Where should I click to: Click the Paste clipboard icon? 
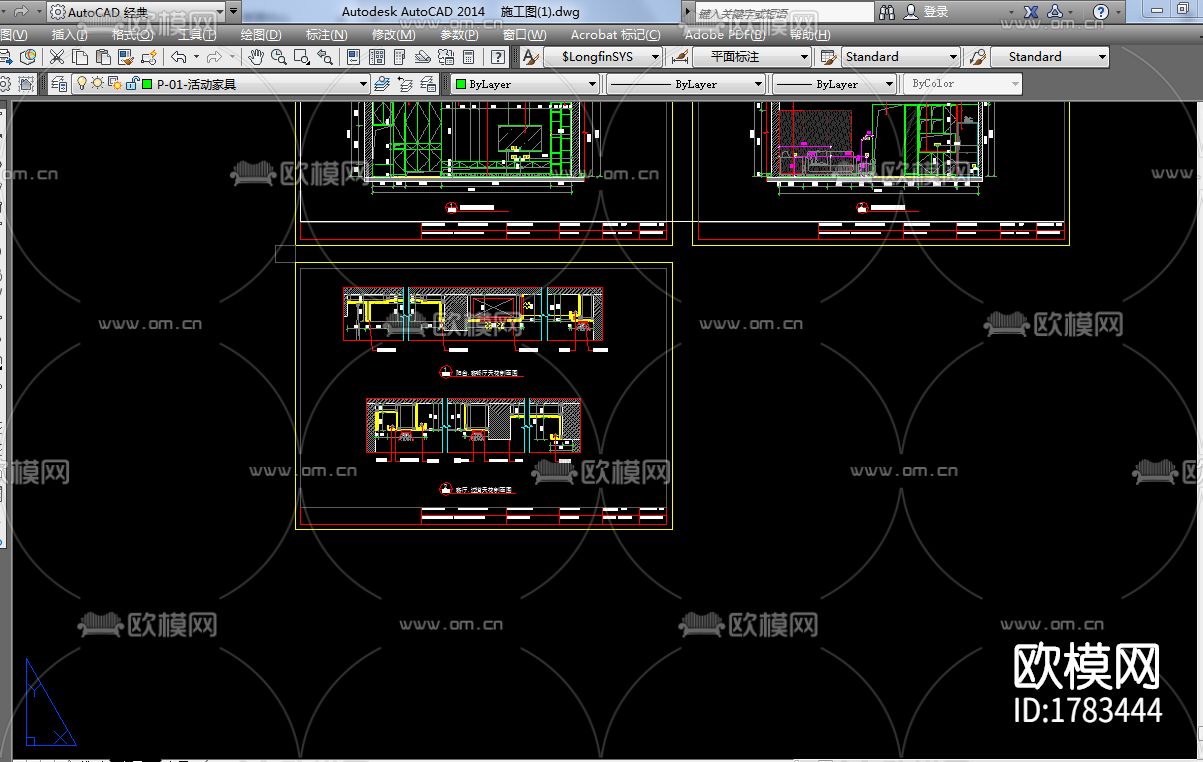click(103, 57)
